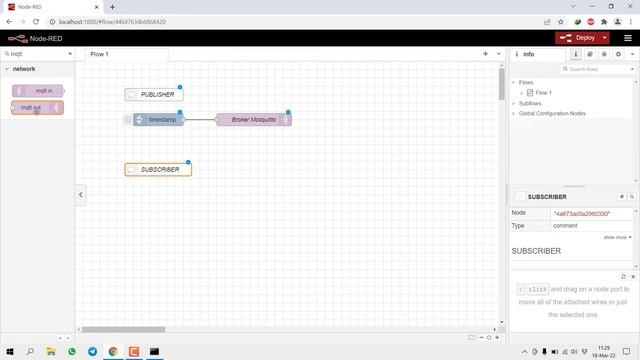Expand Flow 1 in the outline tree

pyautogui.click(x=521, y=93)
